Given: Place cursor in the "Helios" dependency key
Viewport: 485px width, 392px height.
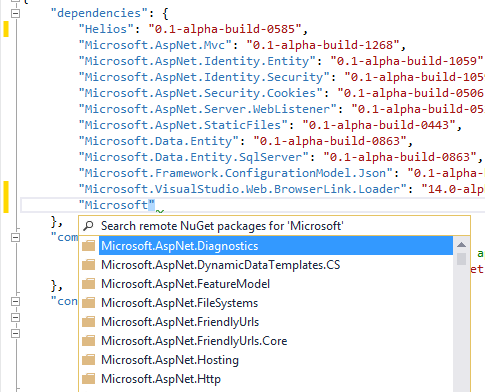Looking at the screenshot, I should pos(106,29).
